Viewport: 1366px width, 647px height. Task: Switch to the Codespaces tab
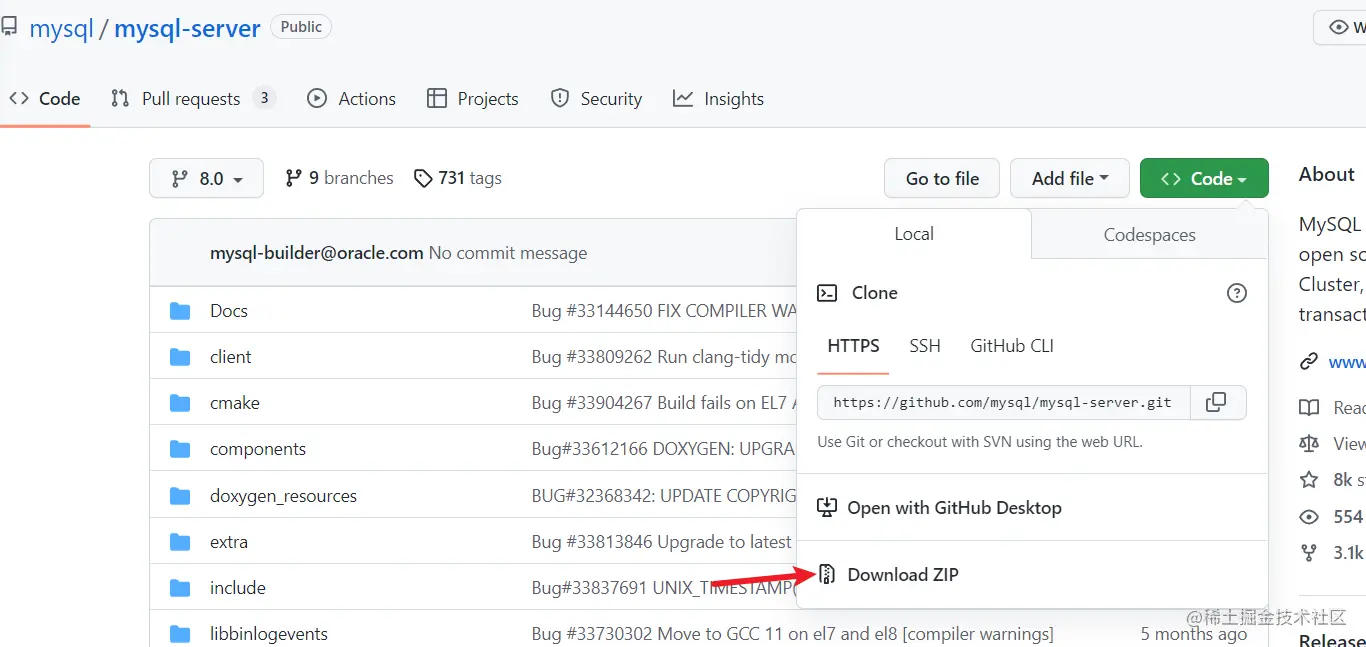1150,235
